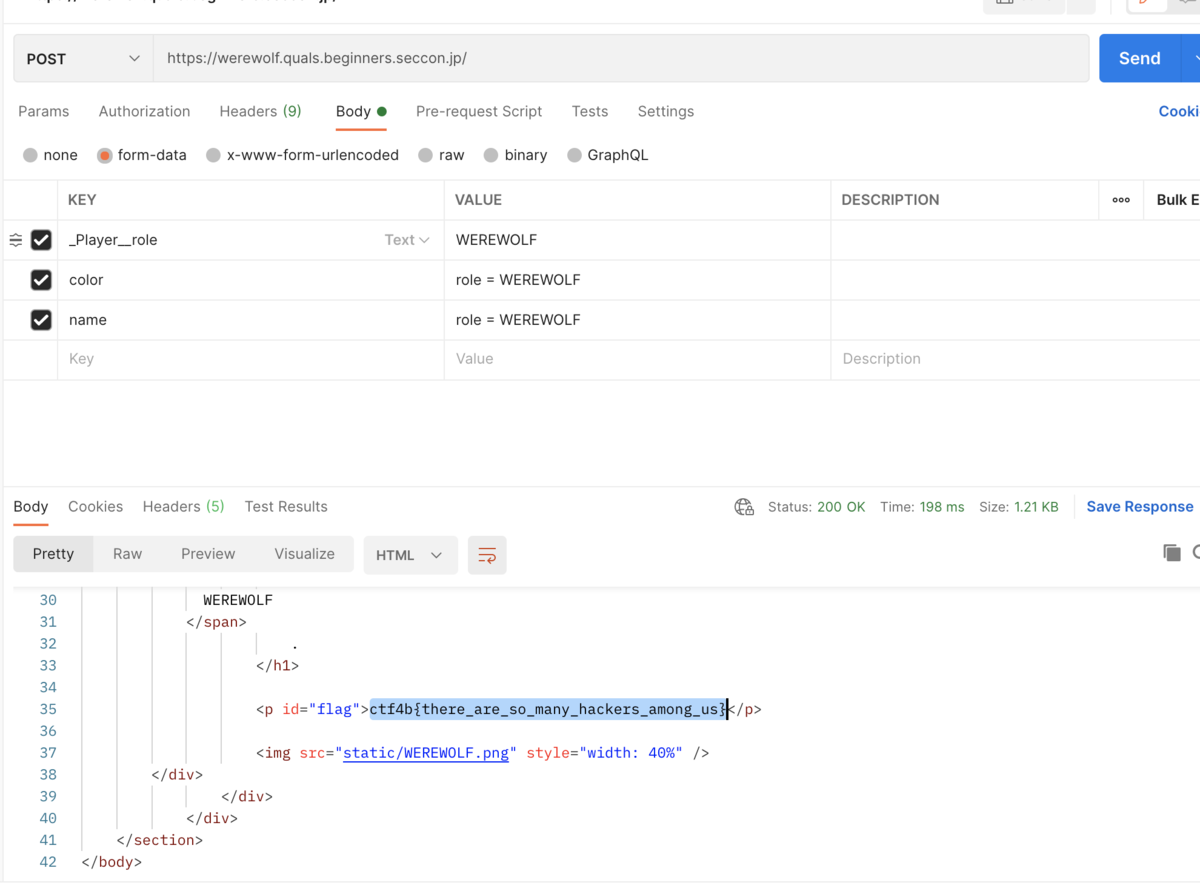Screen dimensions: 1200x891
Task: Click the Status 200 OK indicator
Action: [x=816, y=507]
